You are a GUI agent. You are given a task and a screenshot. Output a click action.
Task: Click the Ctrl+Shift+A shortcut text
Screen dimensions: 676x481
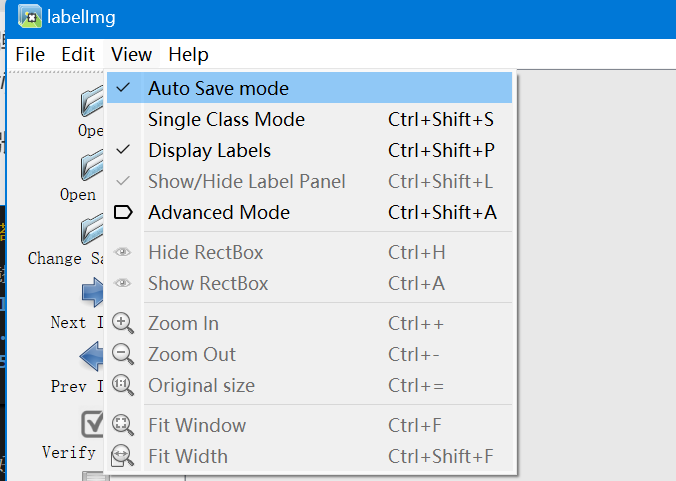pos(442,212)
